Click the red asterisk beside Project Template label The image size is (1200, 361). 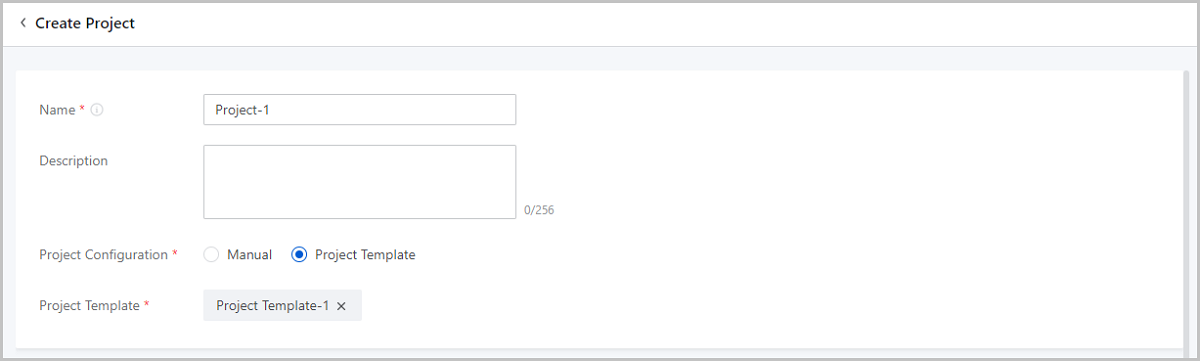[x=147, y=305]
